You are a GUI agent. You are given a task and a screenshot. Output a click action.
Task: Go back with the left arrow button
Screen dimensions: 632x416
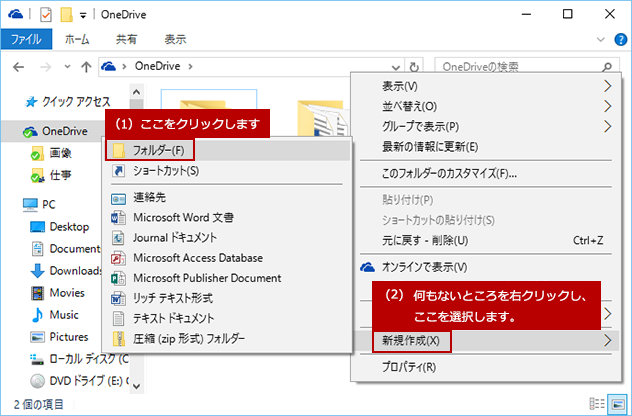point(19,67)
